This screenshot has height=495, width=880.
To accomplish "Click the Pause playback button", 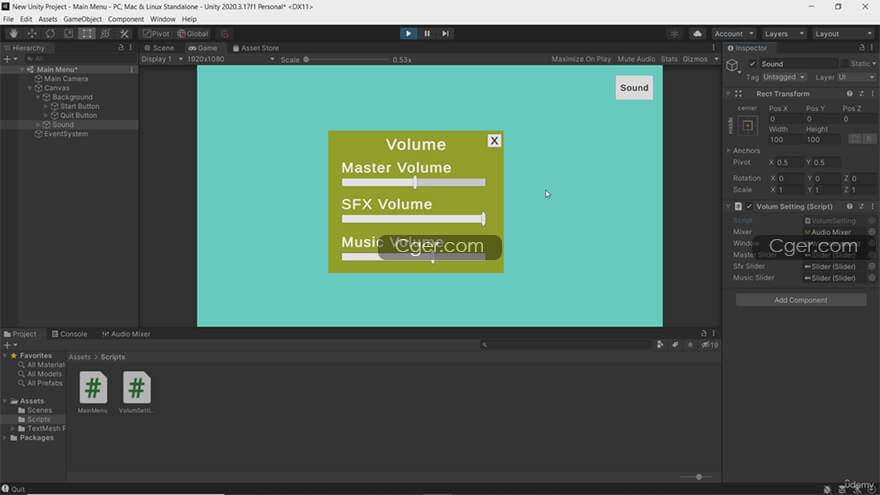I will click(427, 34).
